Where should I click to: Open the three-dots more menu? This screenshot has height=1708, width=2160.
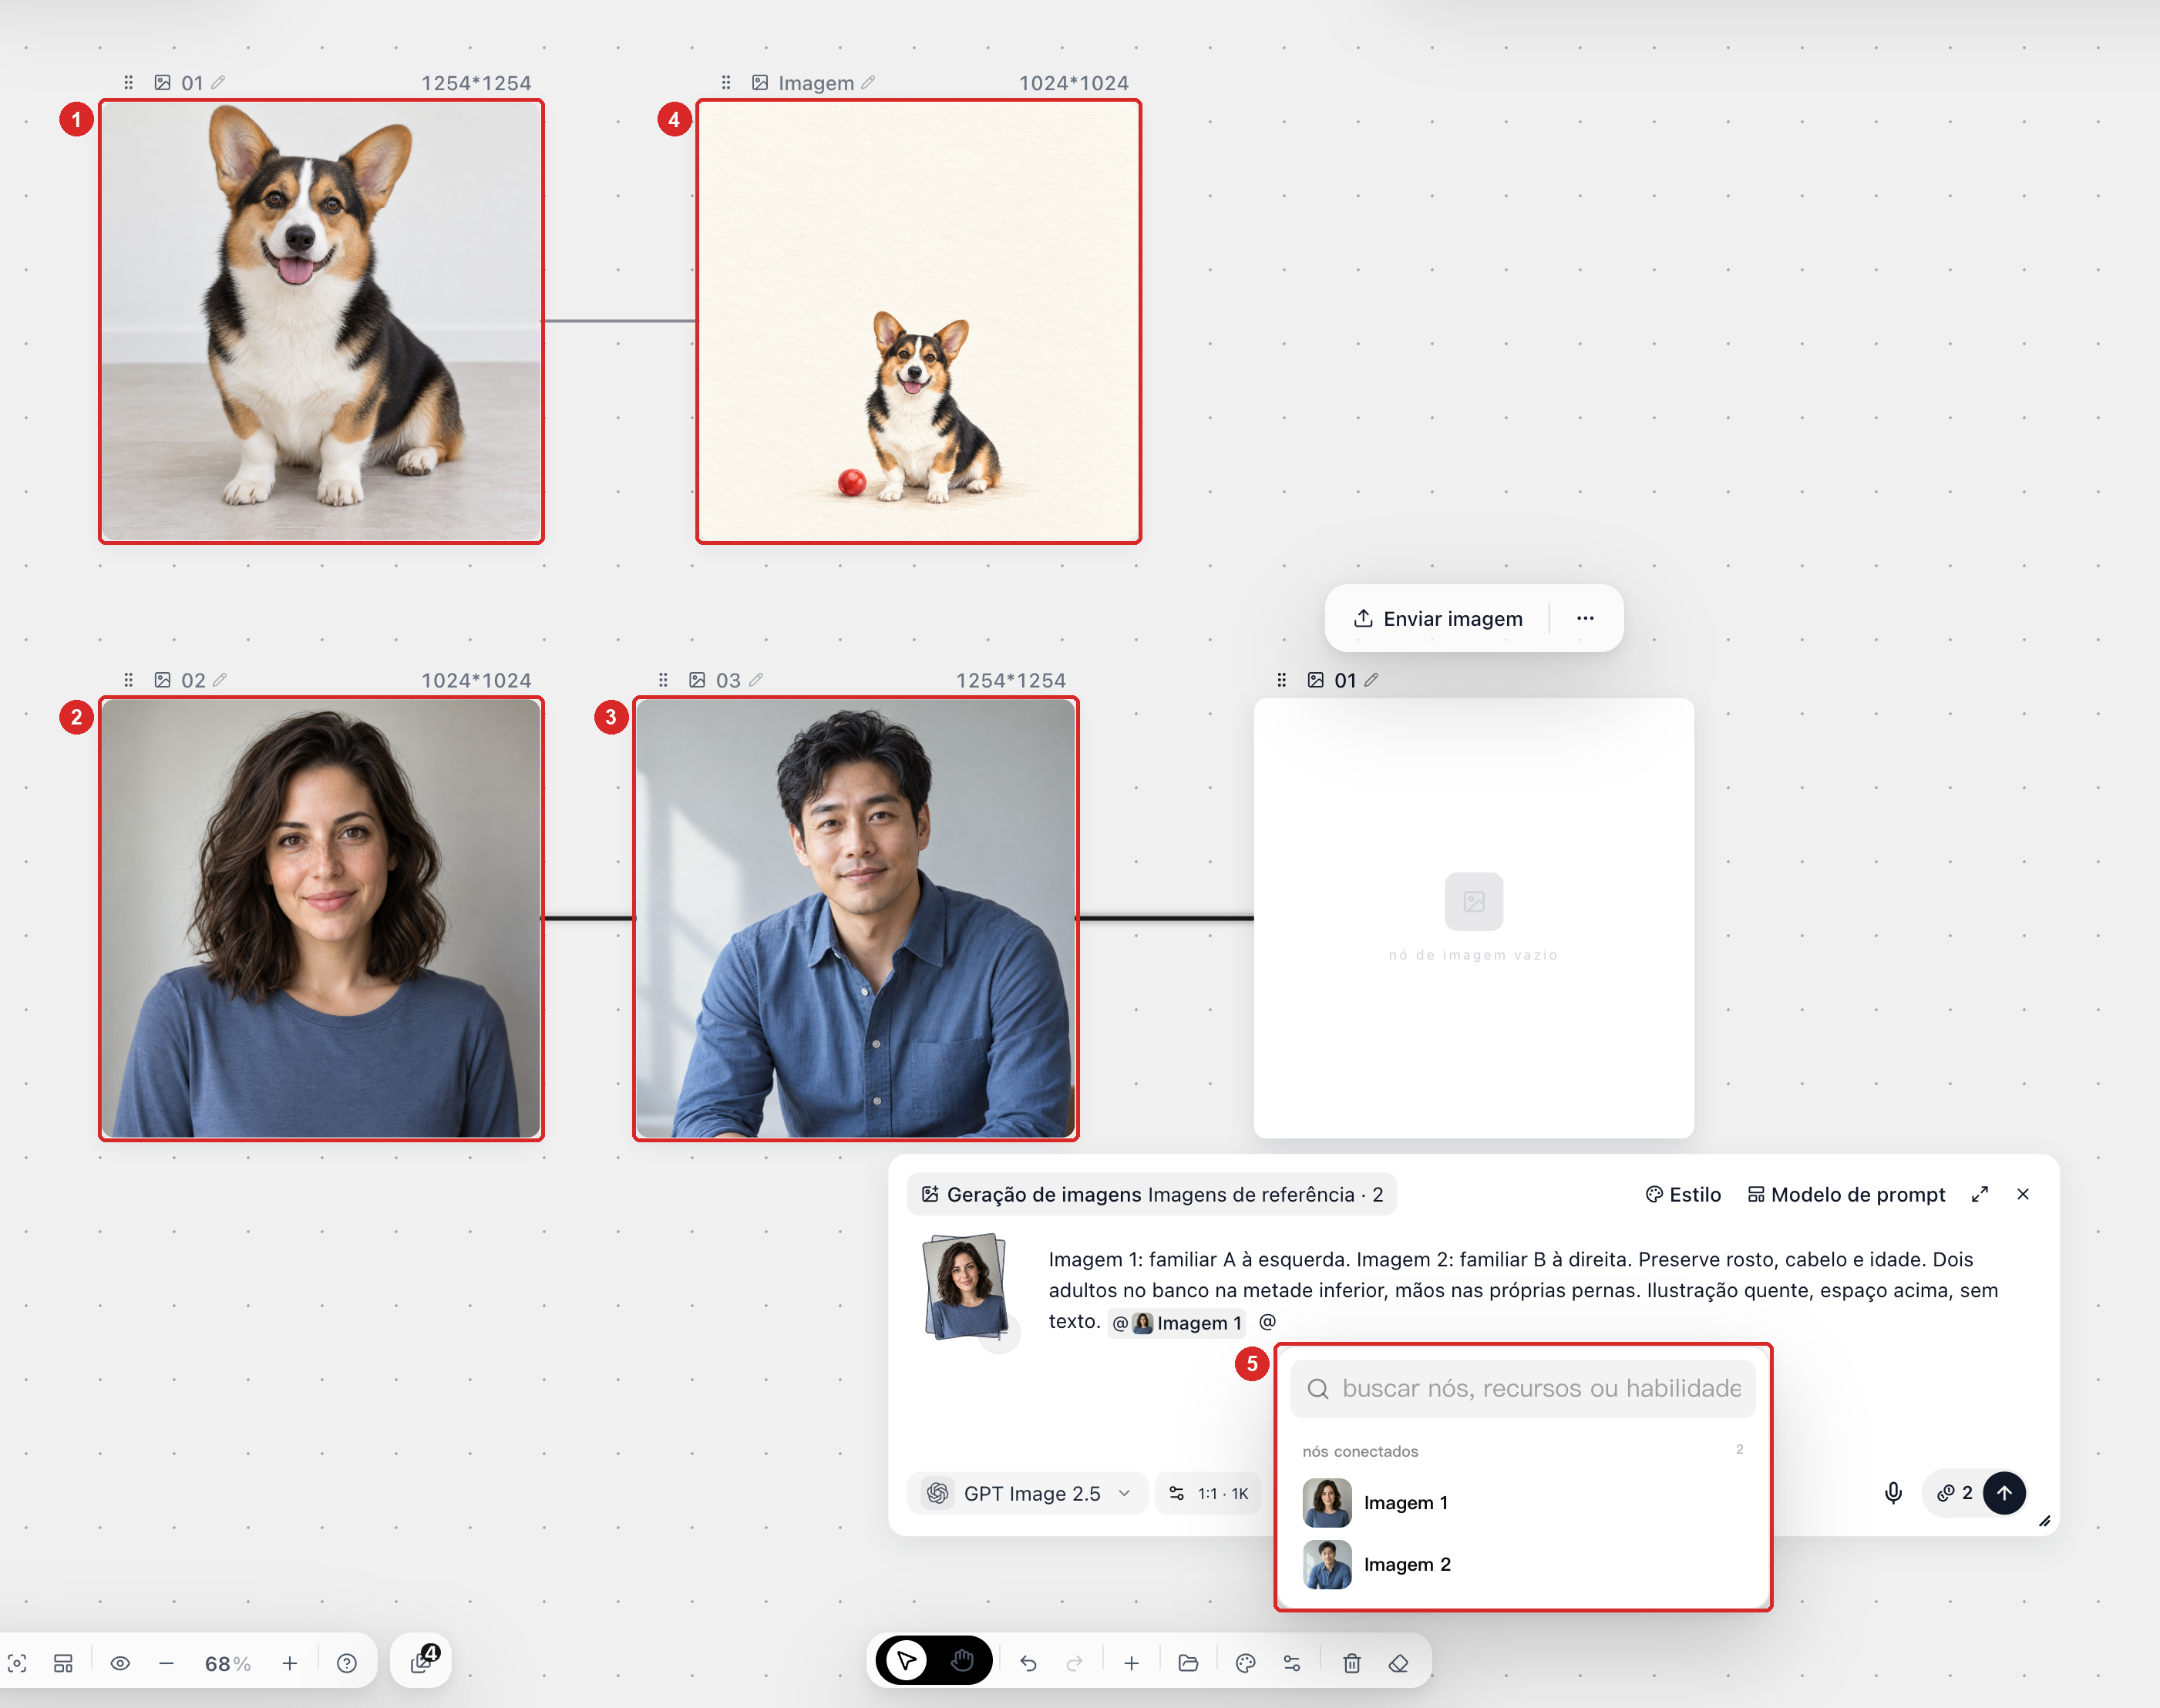1585,618
